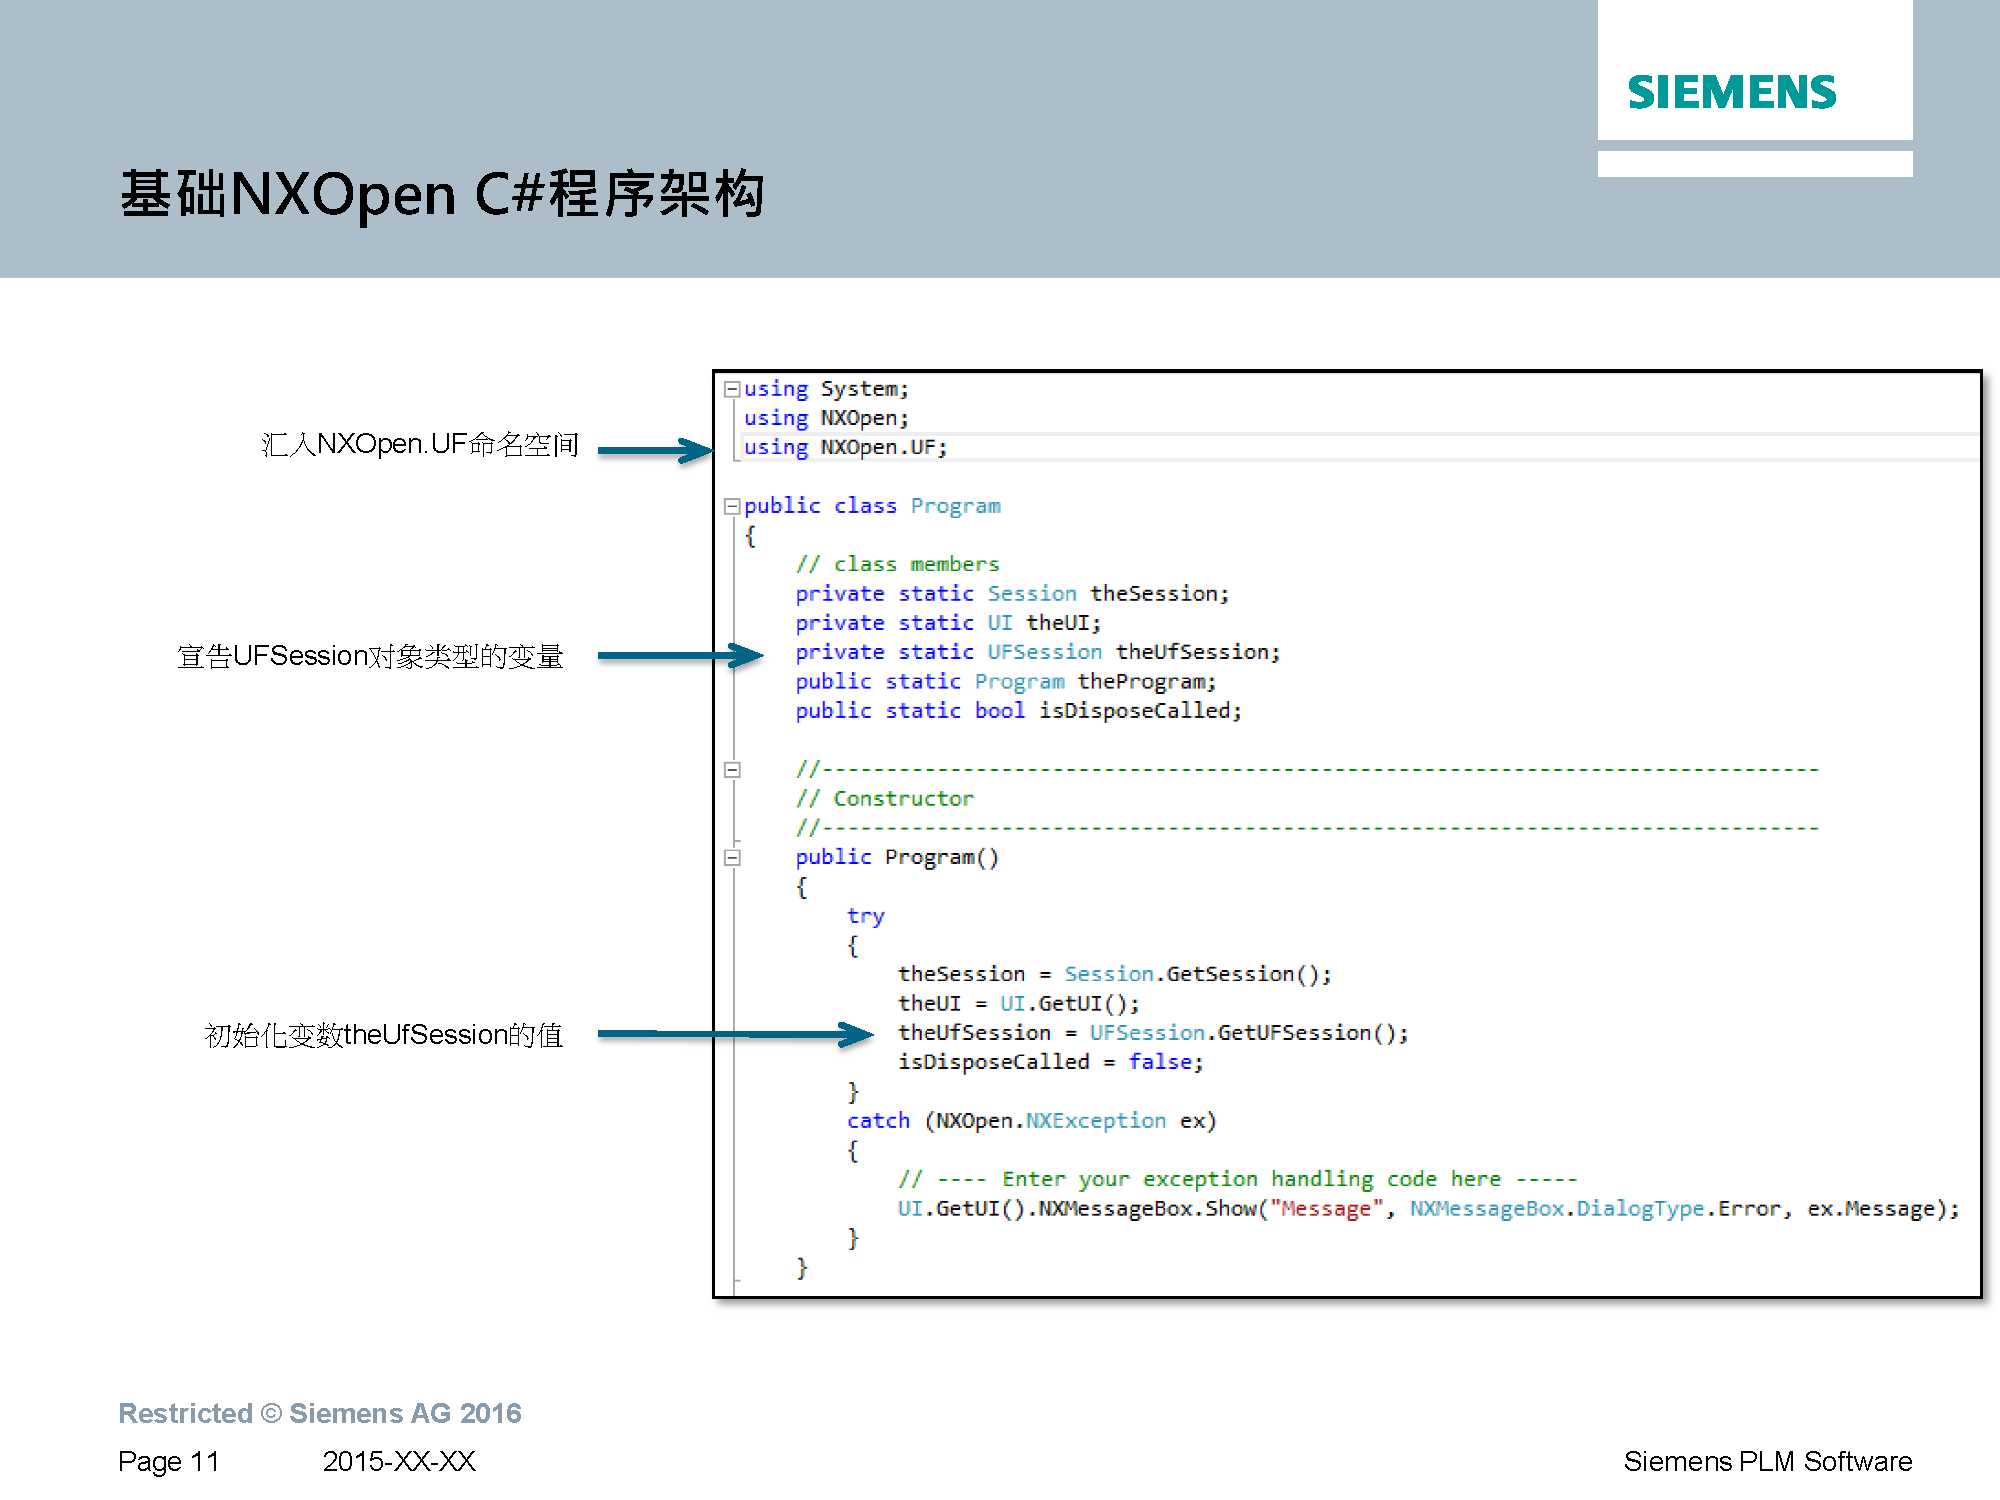Click the '2015-XX-XX' date text
The image size is (2000, 1500).
tap(399, 1462)
